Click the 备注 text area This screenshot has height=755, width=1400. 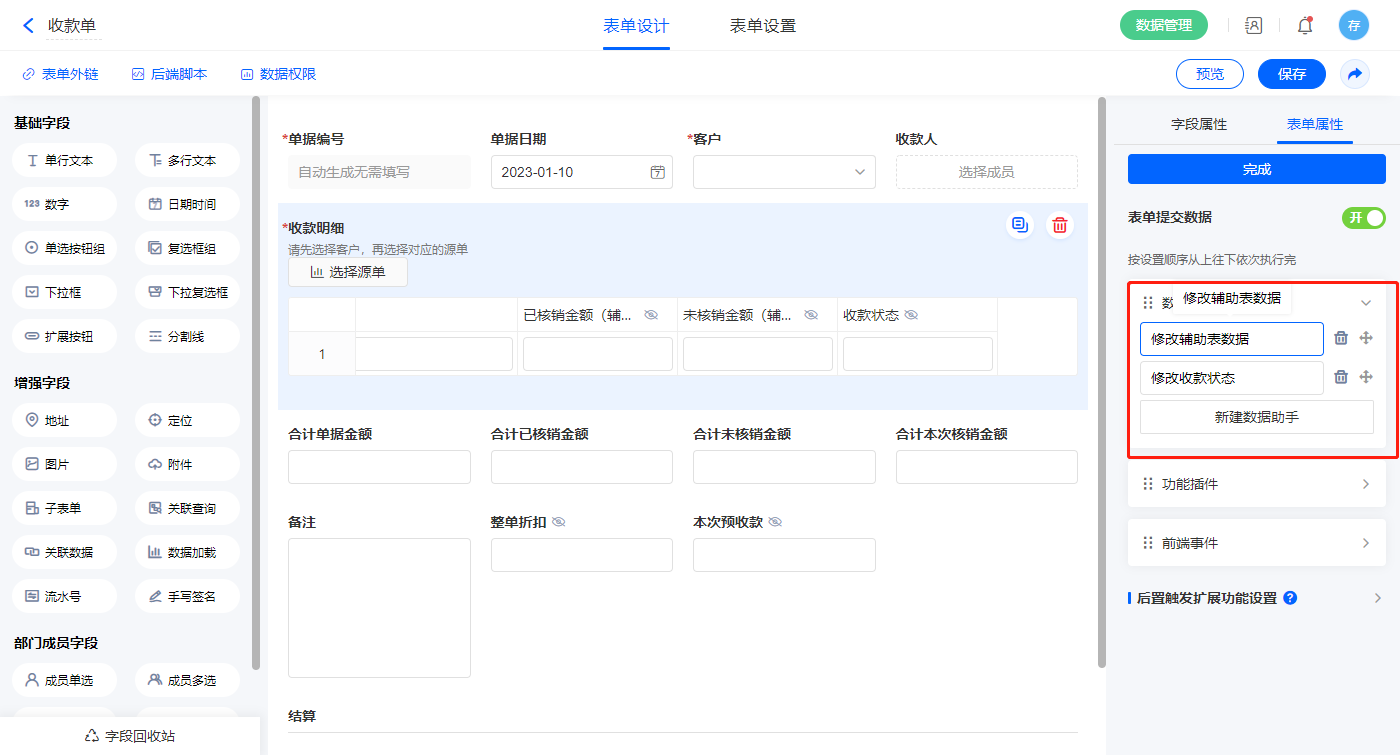pyautogui.click(x=379, y=607)
